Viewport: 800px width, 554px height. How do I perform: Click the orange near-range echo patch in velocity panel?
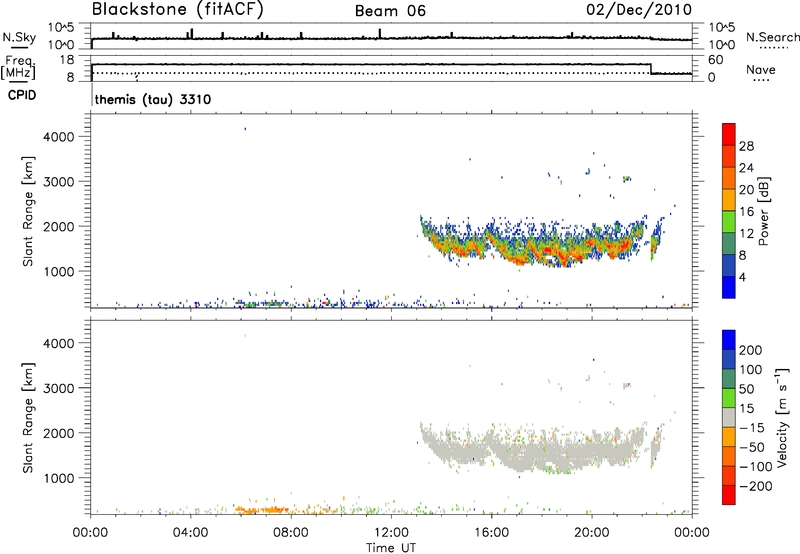[x=261, y=509]
